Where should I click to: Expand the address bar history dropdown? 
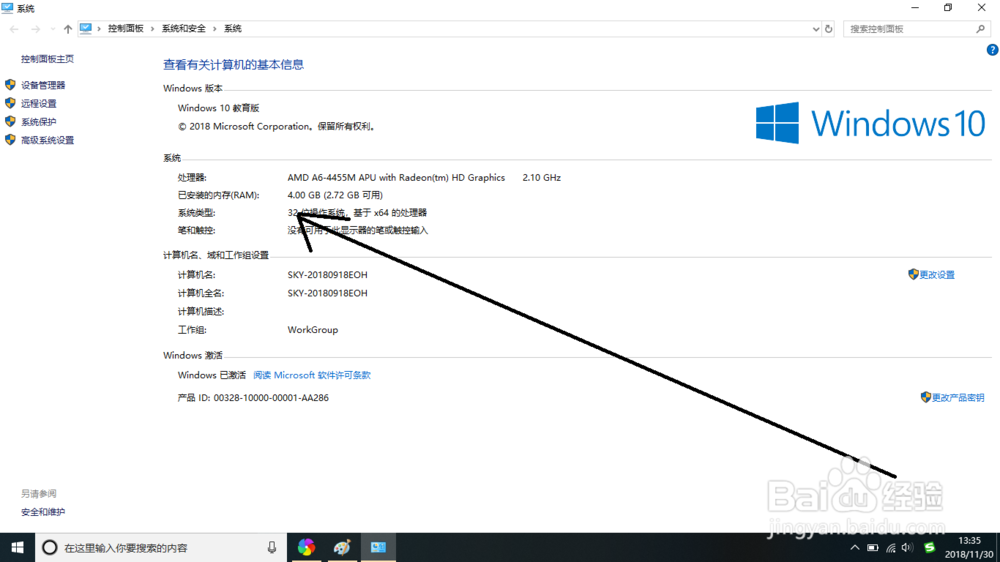[816, 29]
